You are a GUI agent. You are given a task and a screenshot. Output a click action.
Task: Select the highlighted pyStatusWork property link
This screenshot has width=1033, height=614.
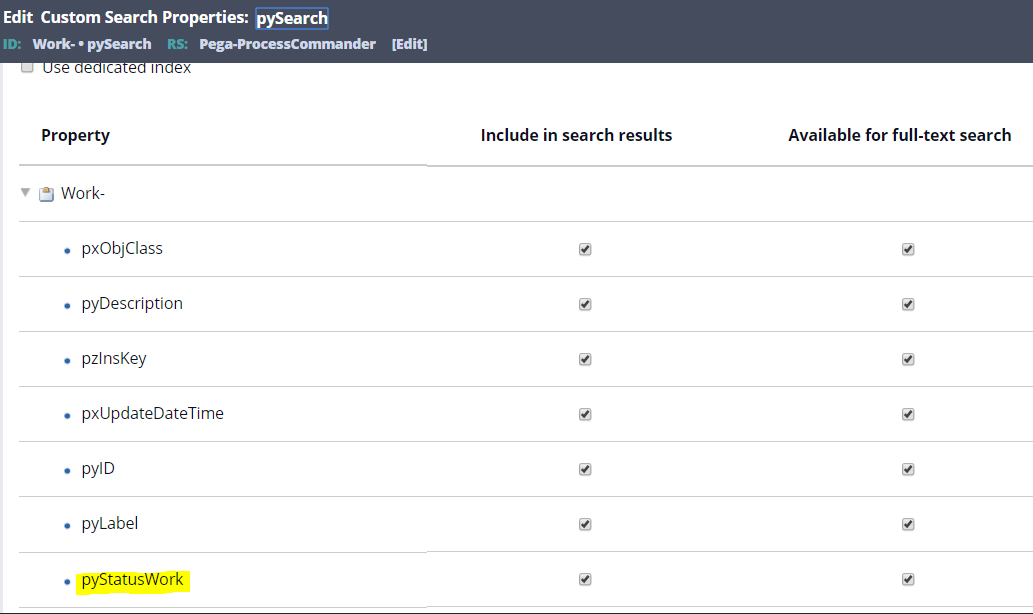[131, 578]
